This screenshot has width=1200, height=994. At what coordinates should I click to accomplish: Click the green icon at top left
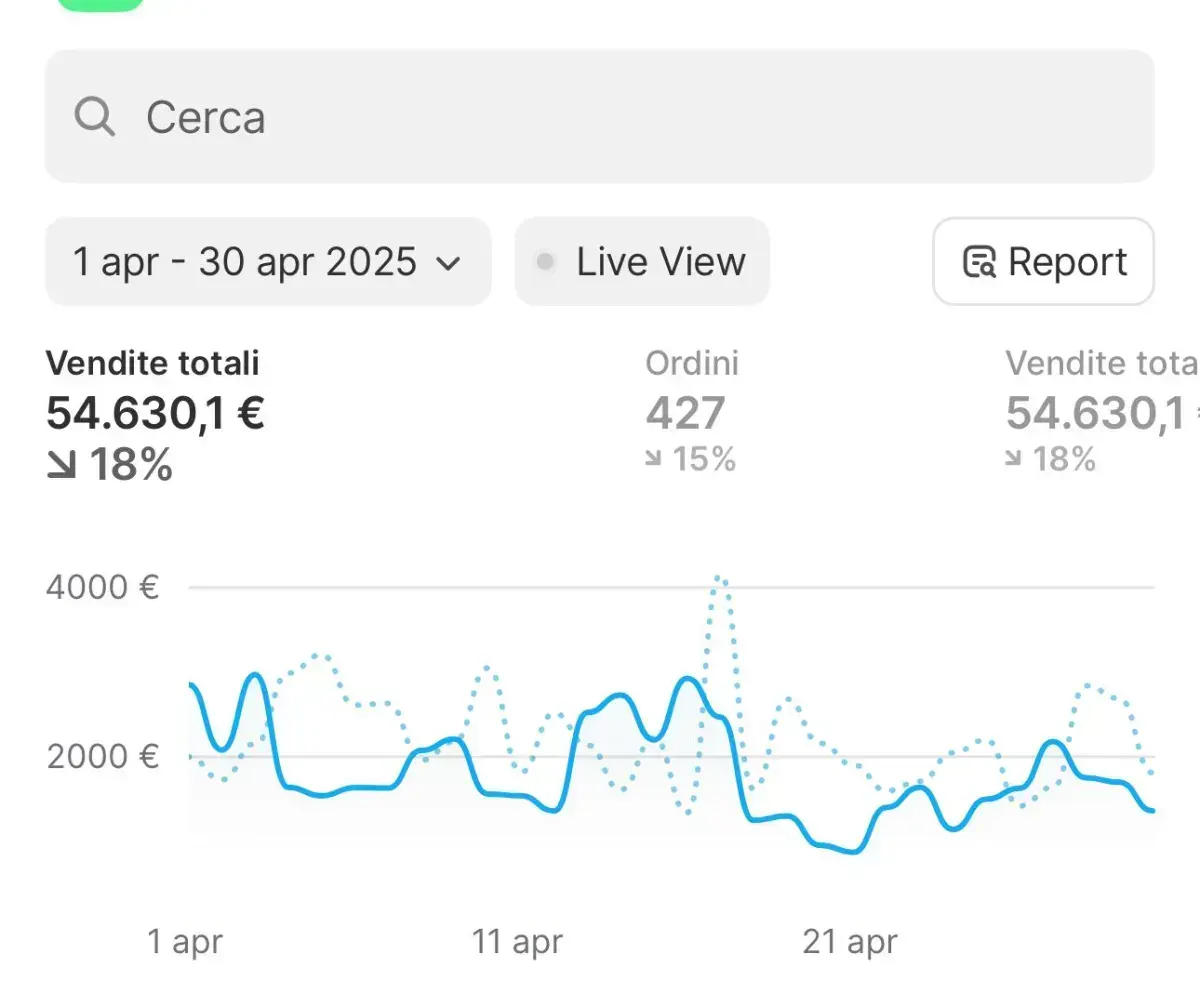pyautogui.click(x=100, y=4)
